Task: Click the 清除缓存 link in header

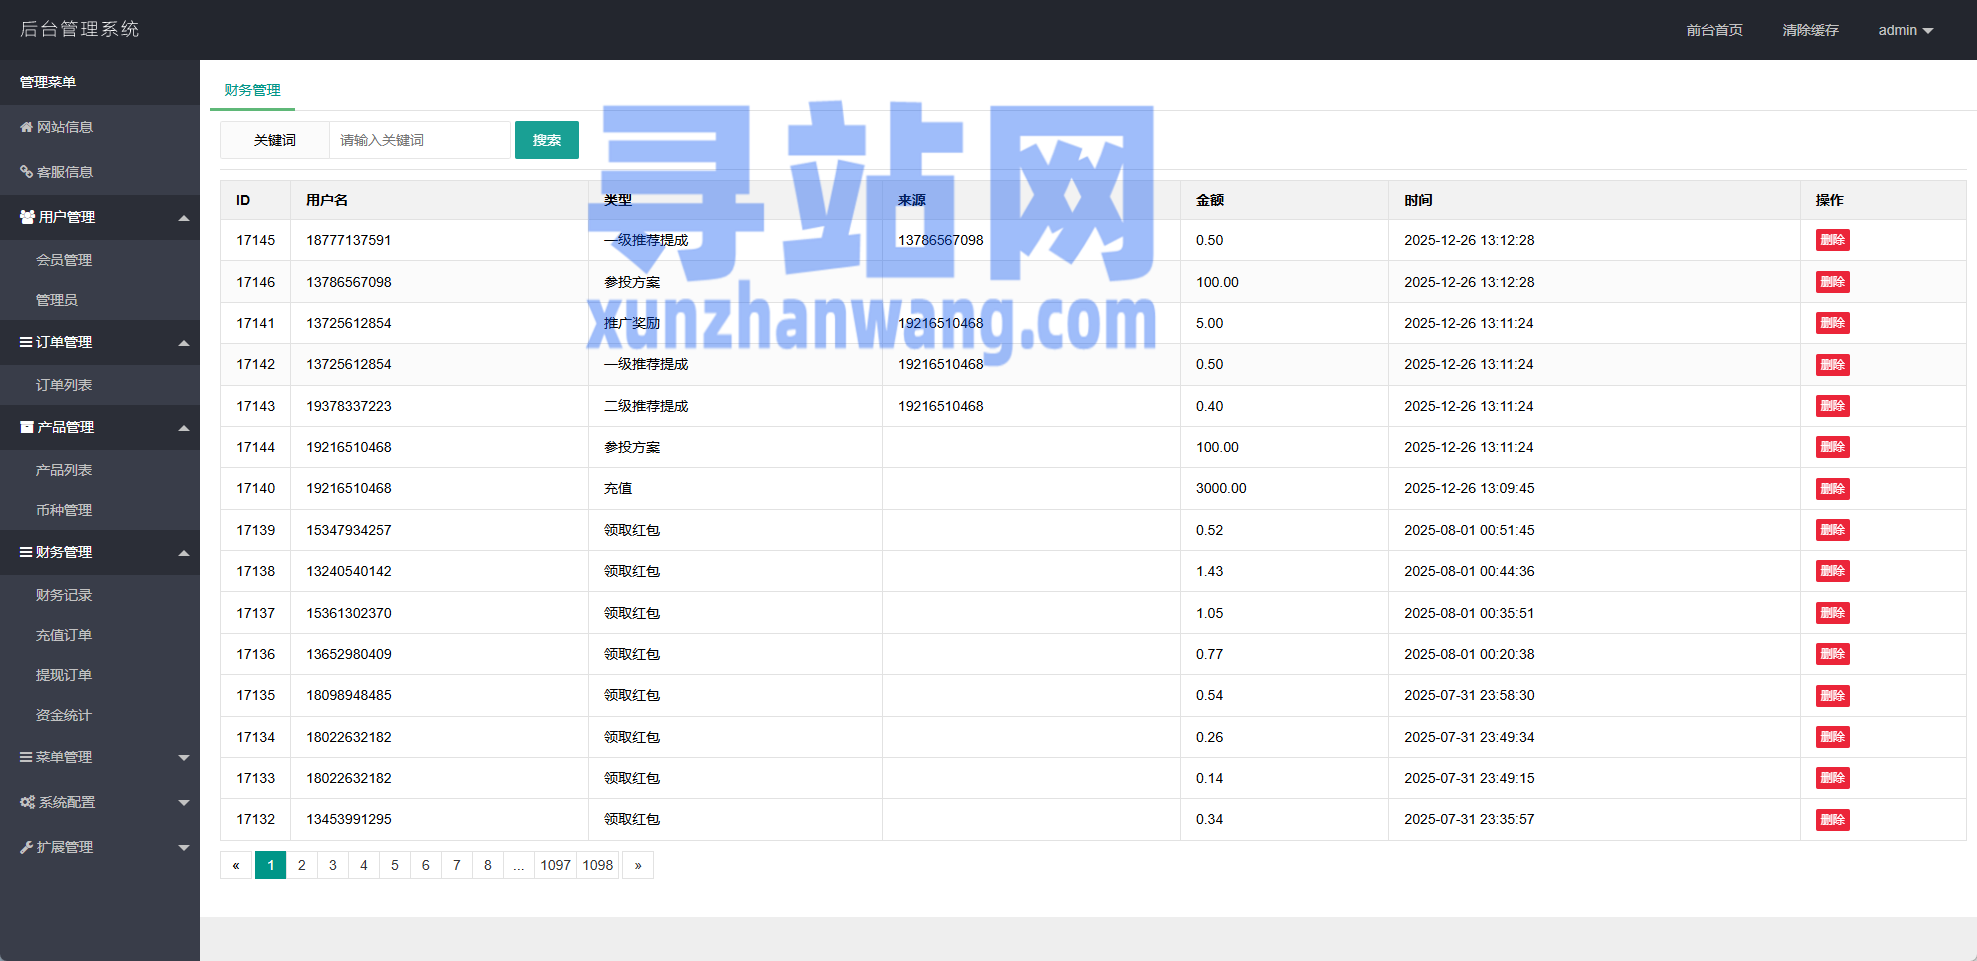Action: click(x=1810, y=30)
